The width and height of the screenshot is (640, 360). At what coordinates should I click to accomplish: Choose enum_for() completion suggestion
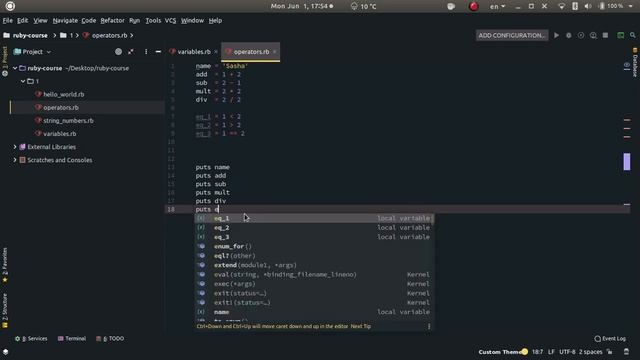[313, 247]
